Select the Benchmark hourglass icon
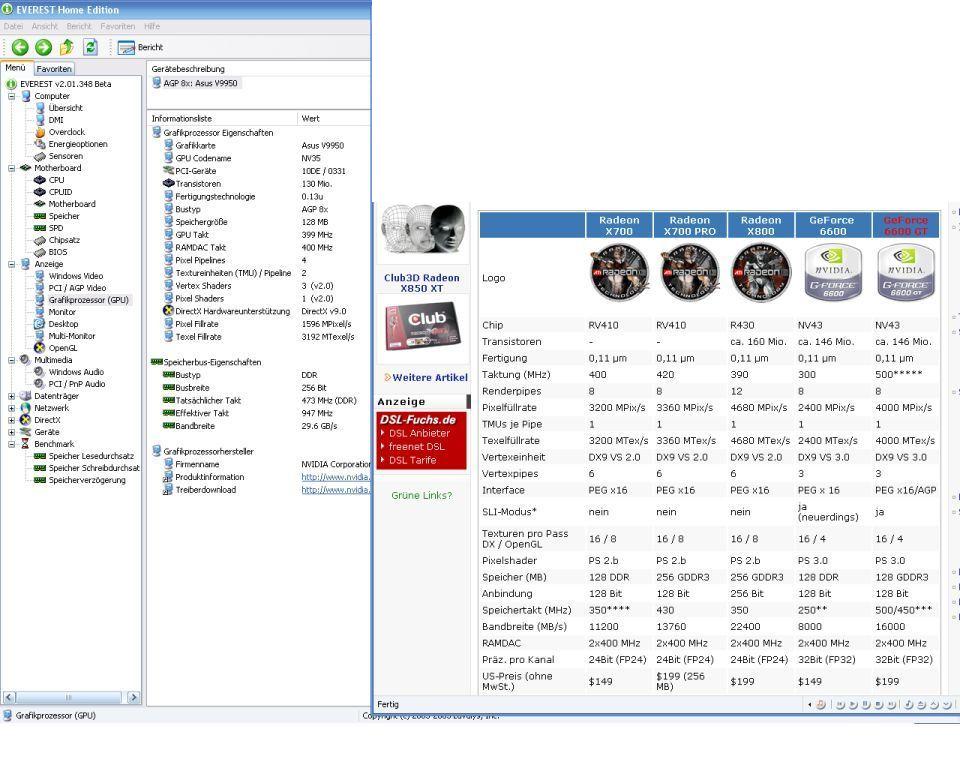960x768 pixels. tap(25, 444)
